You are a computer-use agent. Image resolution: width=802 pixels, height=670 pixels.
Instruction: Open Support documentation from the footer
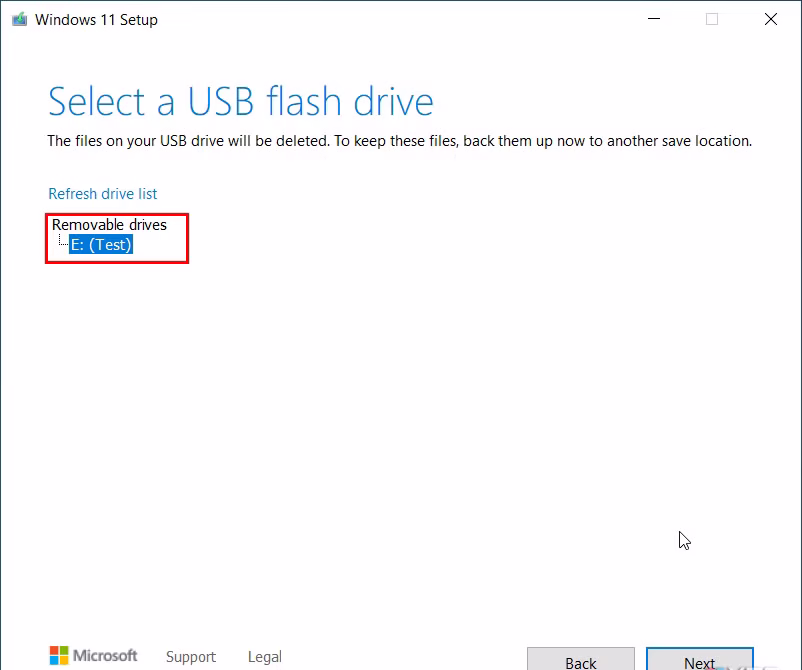(191, 657)
